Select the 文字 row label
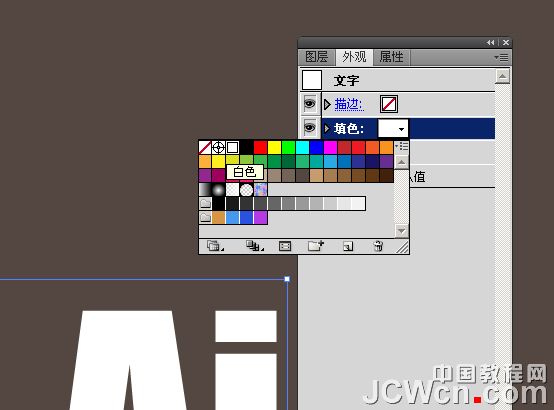 point(347,81)
